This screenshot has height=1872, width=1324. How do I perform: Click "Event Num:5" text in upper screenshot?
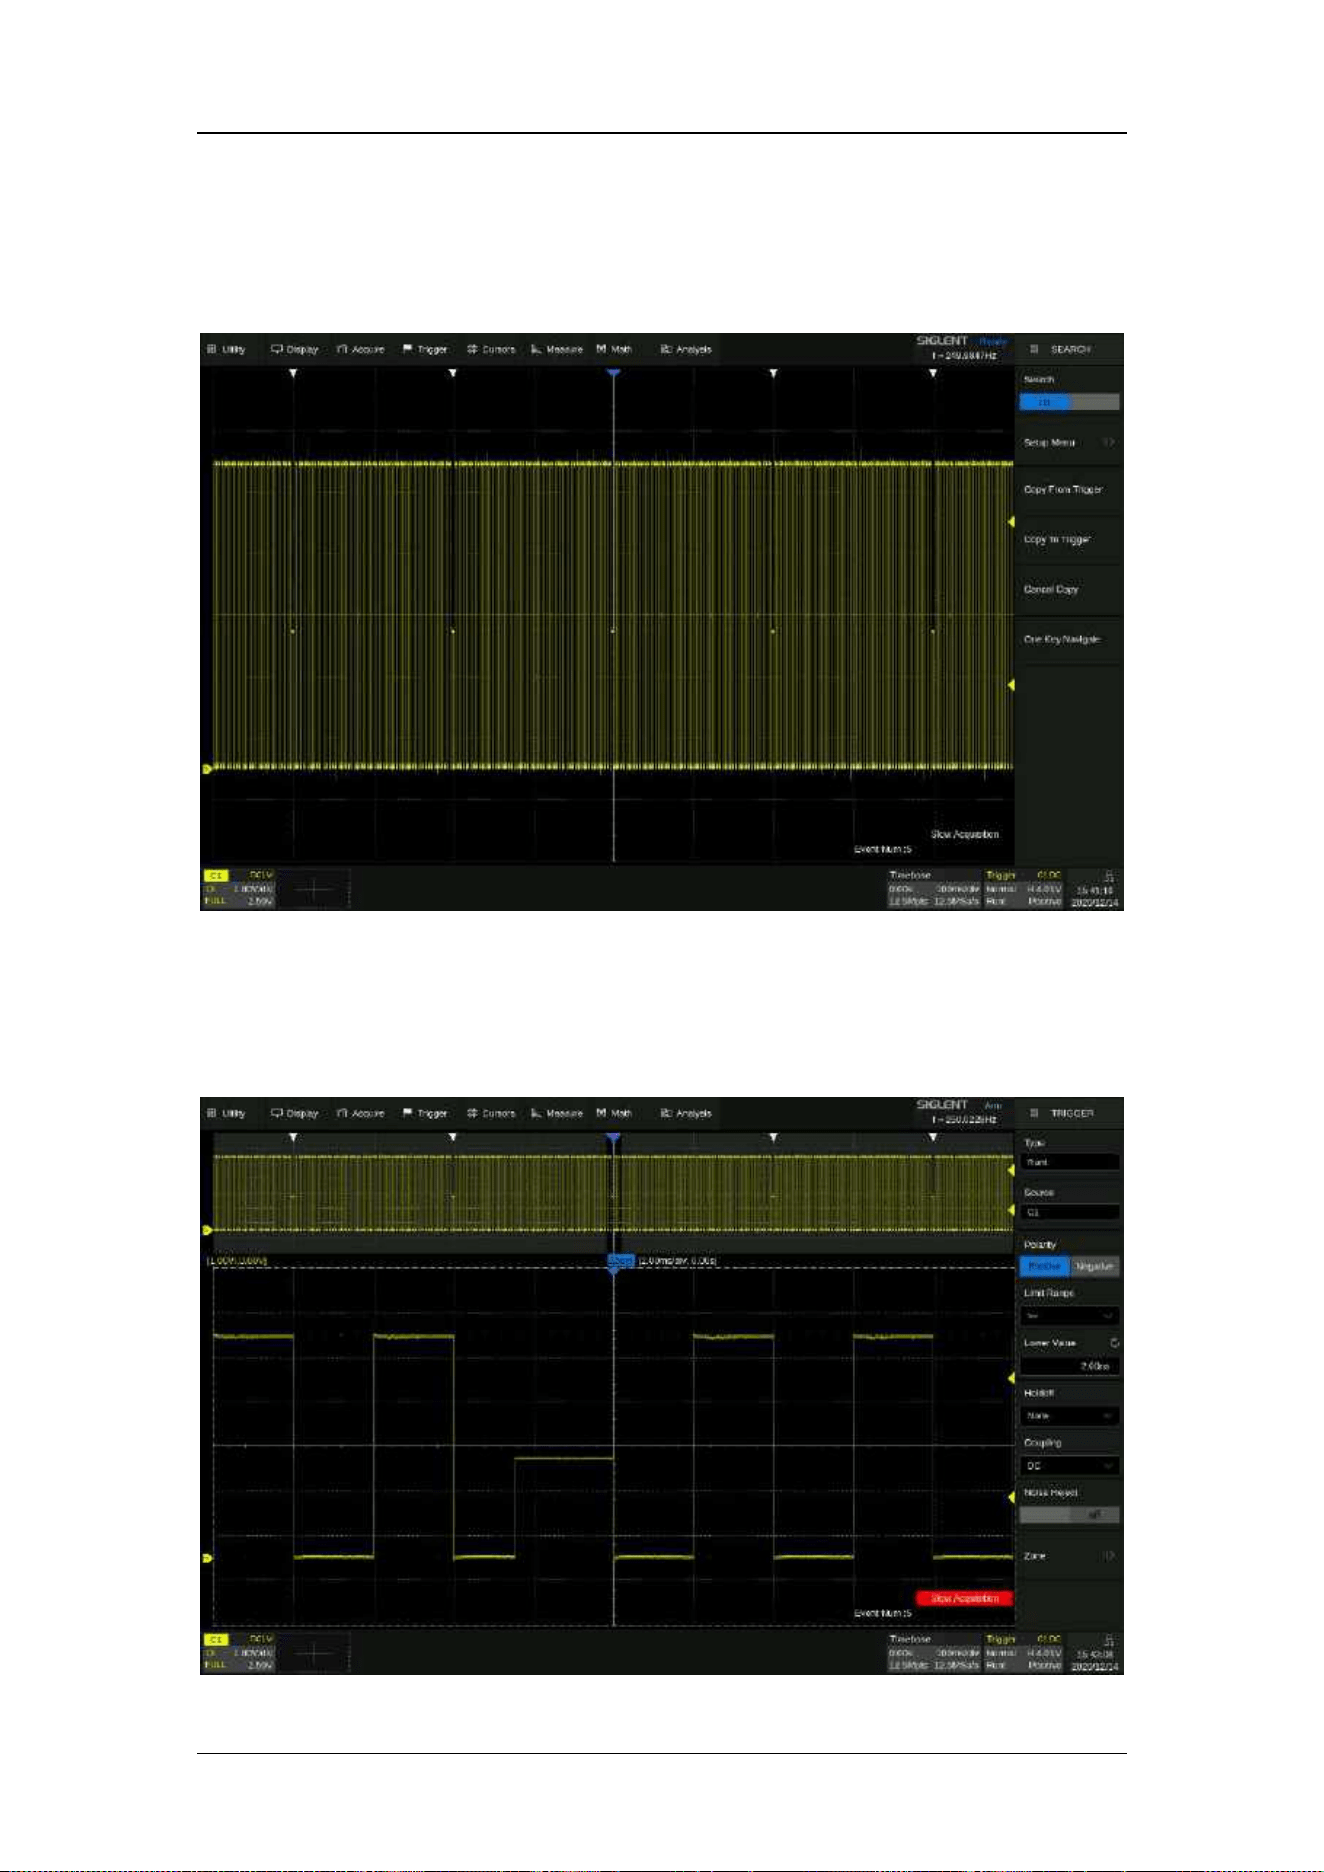point(883,849)
